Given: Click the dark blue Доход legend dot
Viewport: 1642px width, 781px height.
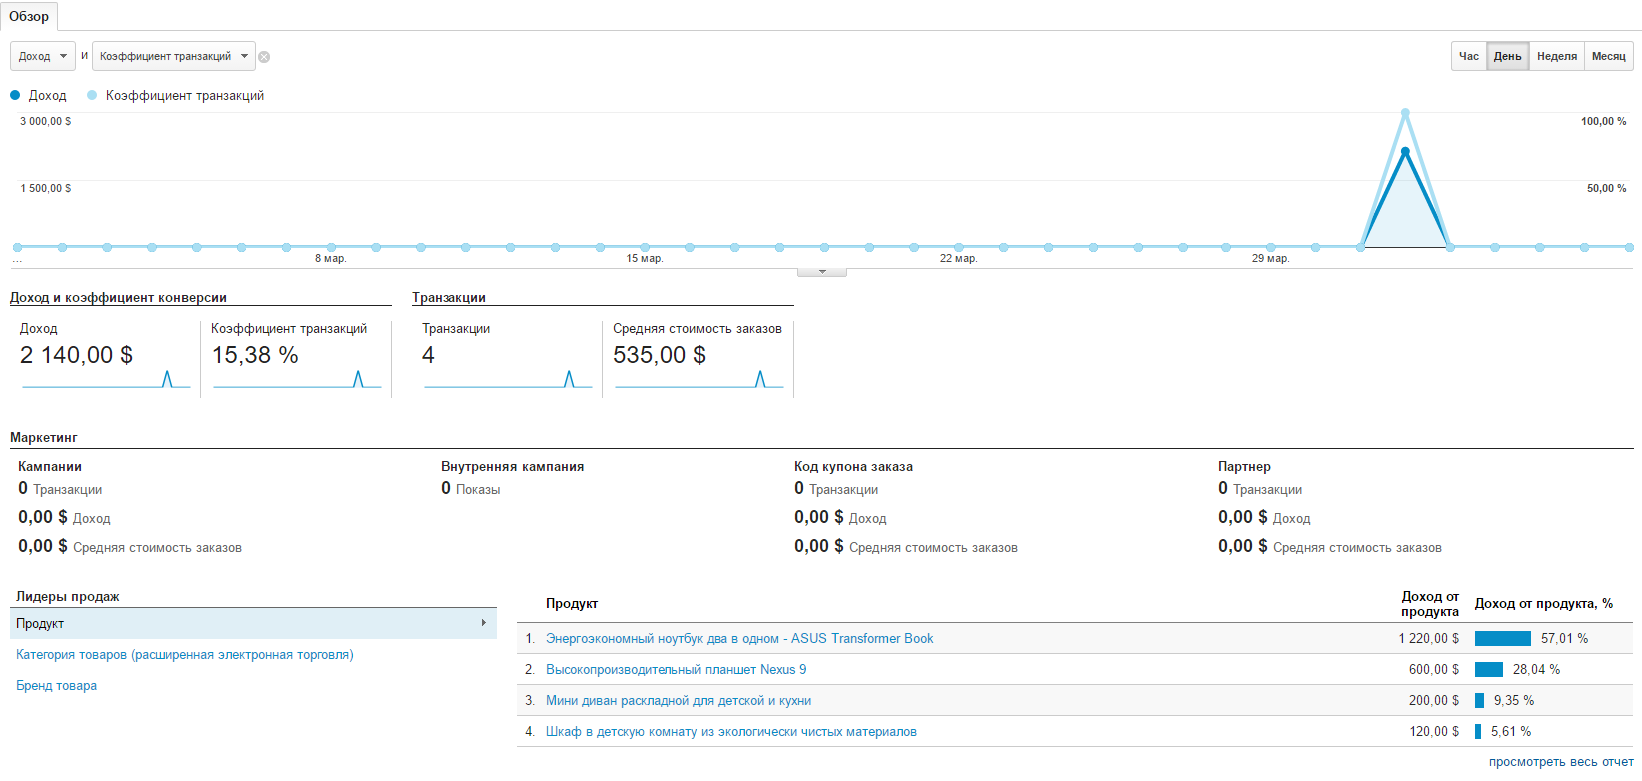Looking at the screenshot, I should (15, 95).
